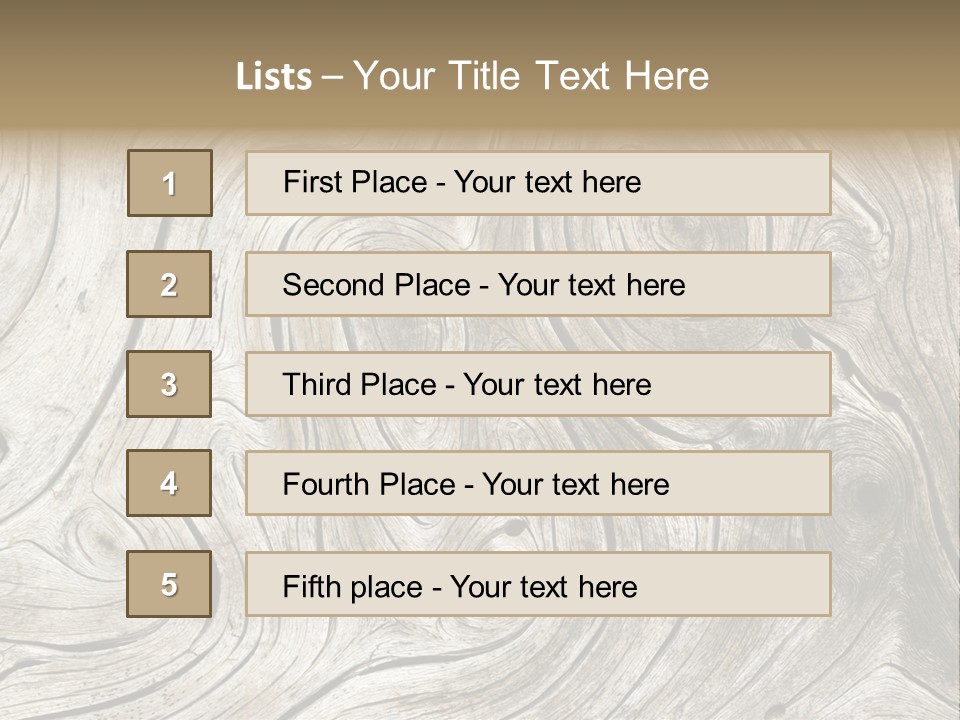Click "Your text here" in the Third Place row
This screenshot has height=720, width=960.
[557, 385]
